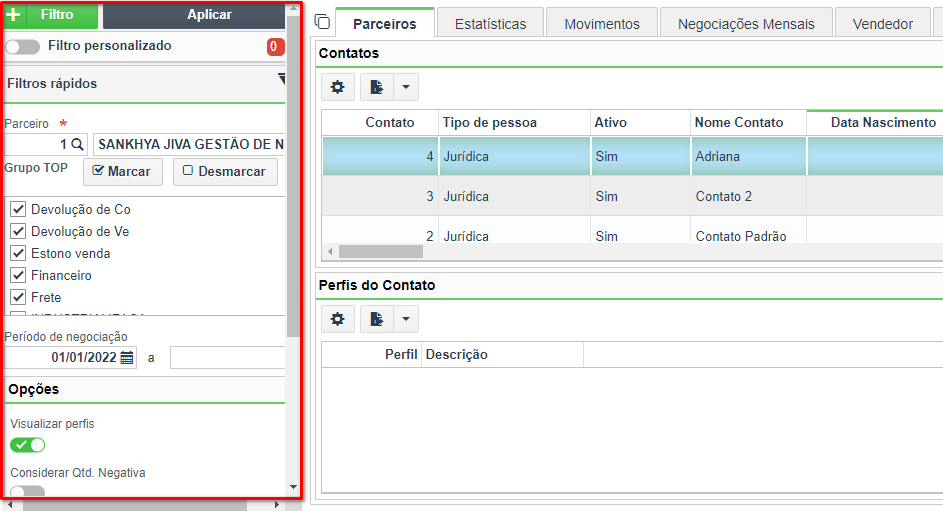Sort by the Perfil column header
This screenshot has height=511, width=943.
tap(372, 355)
